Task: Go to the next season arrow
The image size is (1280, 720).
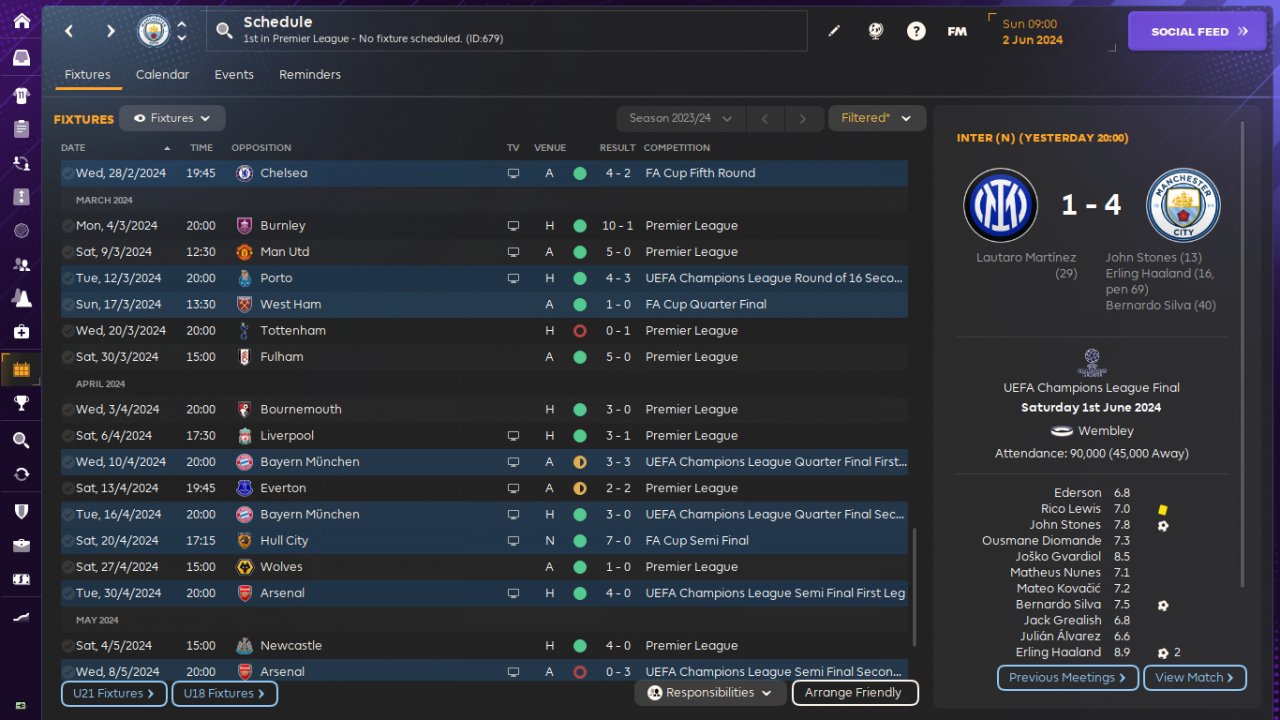Action: [803, 118]
